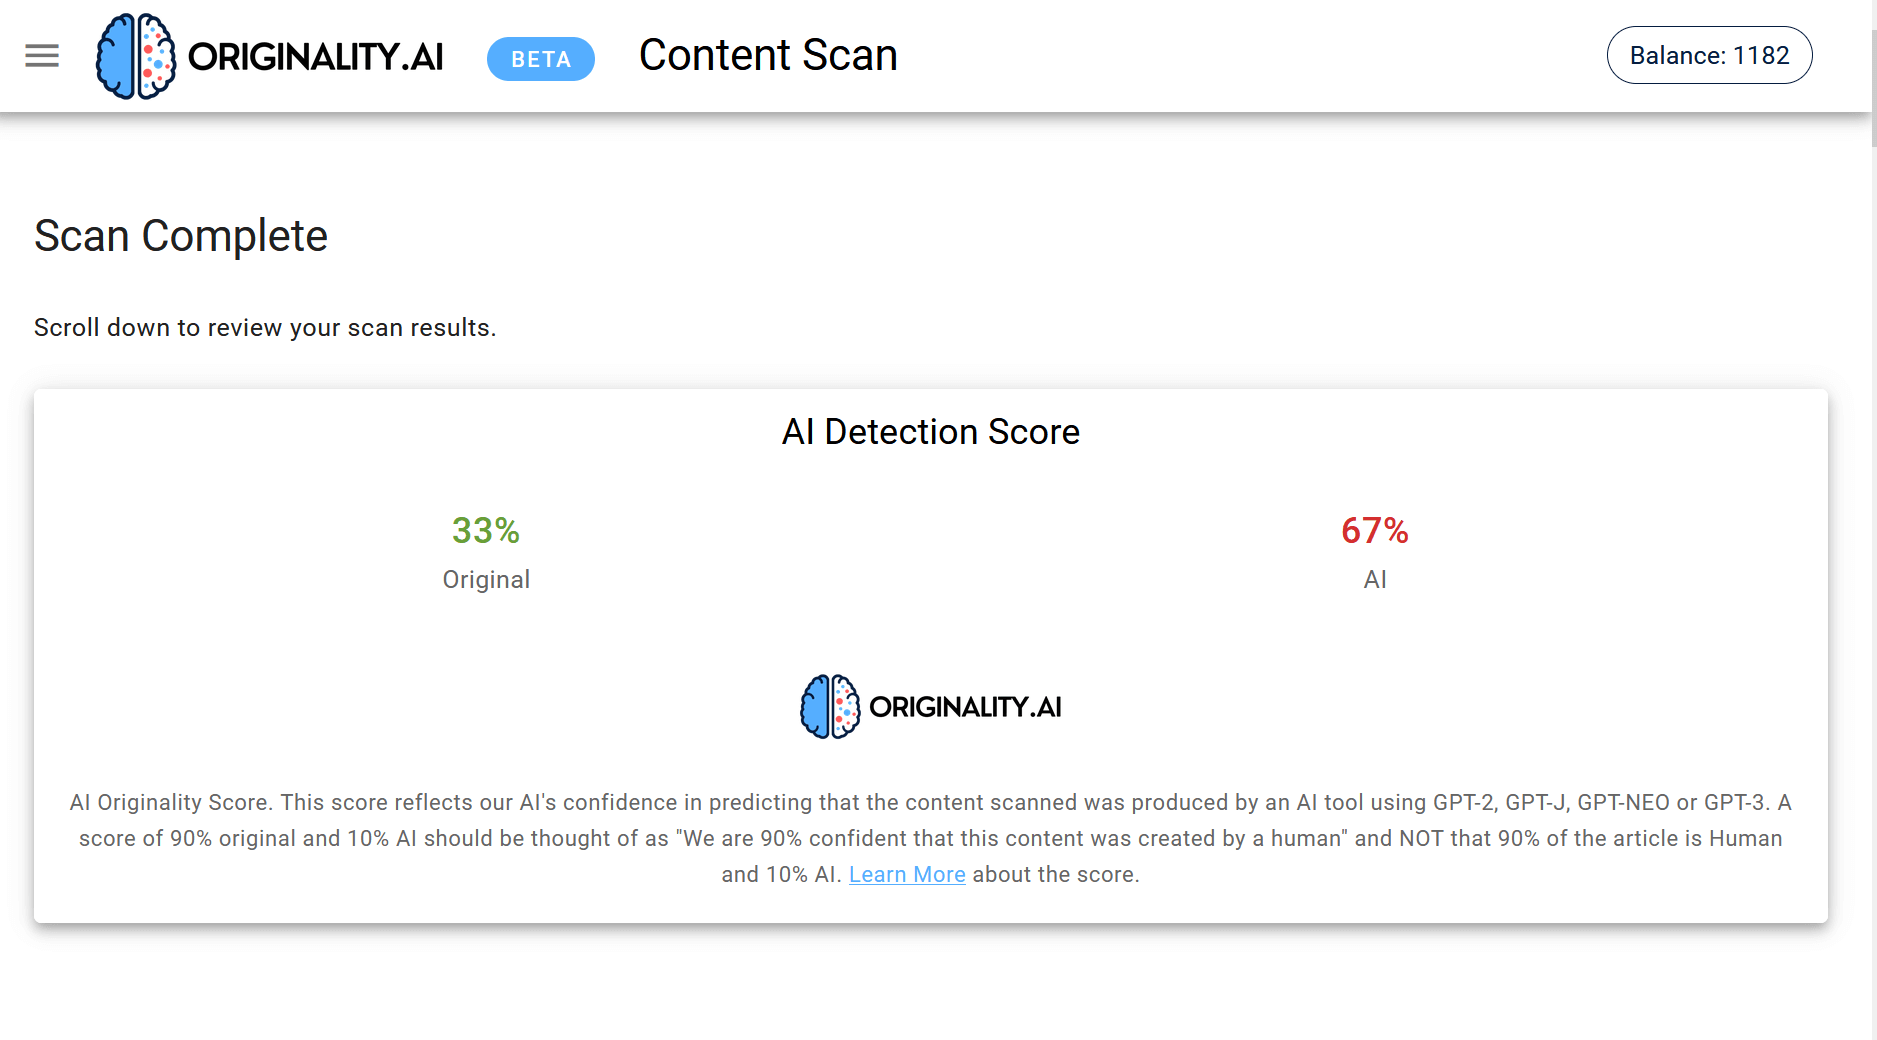Click the score description paragraph
Viewport: 1877px width, 1040px height.
click(931, 838)
